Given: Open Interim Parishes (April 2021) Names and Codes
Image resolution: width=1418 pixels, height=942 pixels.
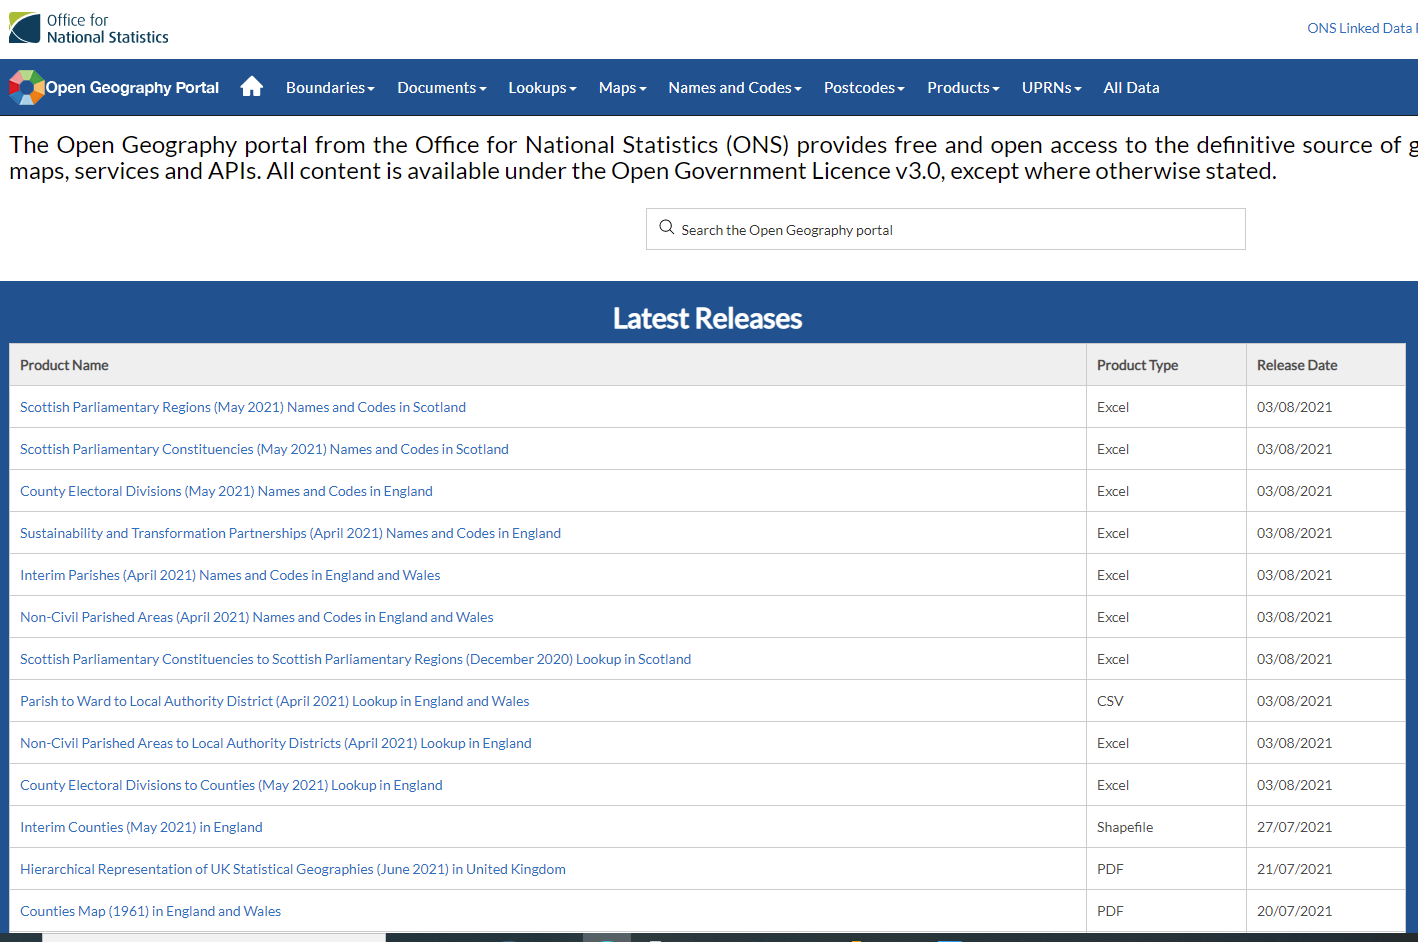Looking at the screenshot, I should pos(230,575).
